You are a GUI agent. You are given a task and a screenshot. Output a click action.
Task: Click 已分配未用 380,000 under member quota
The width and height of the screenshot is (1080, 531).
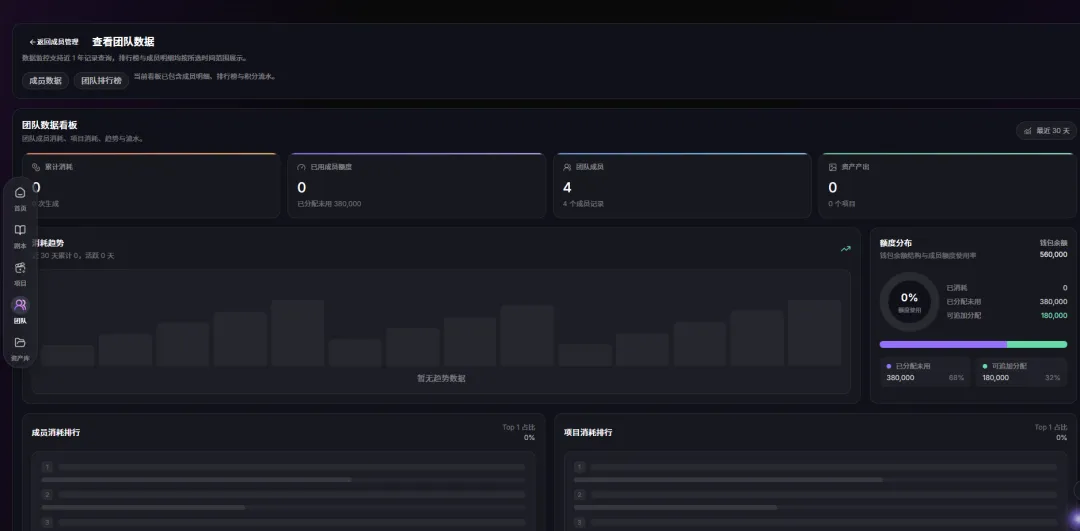tap(329, 204)
